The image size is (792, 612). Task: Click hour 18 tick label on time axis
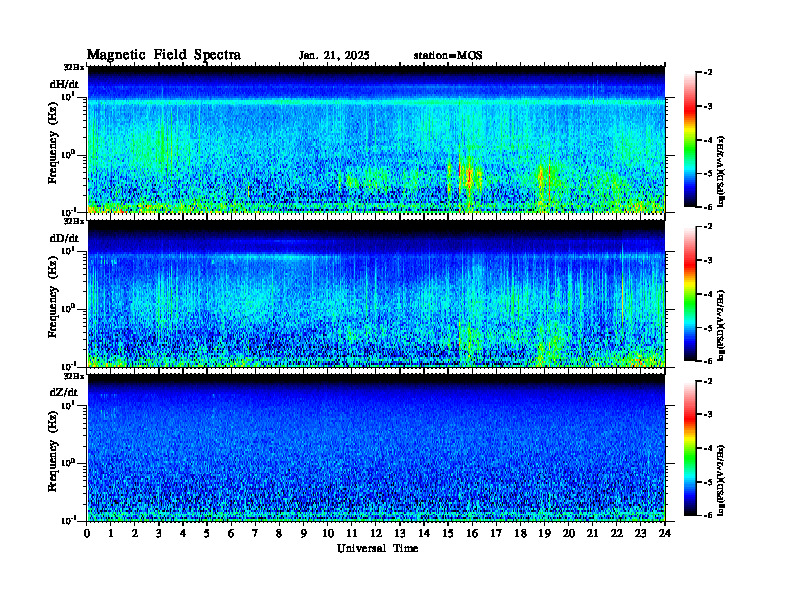[x=520, y=534]
